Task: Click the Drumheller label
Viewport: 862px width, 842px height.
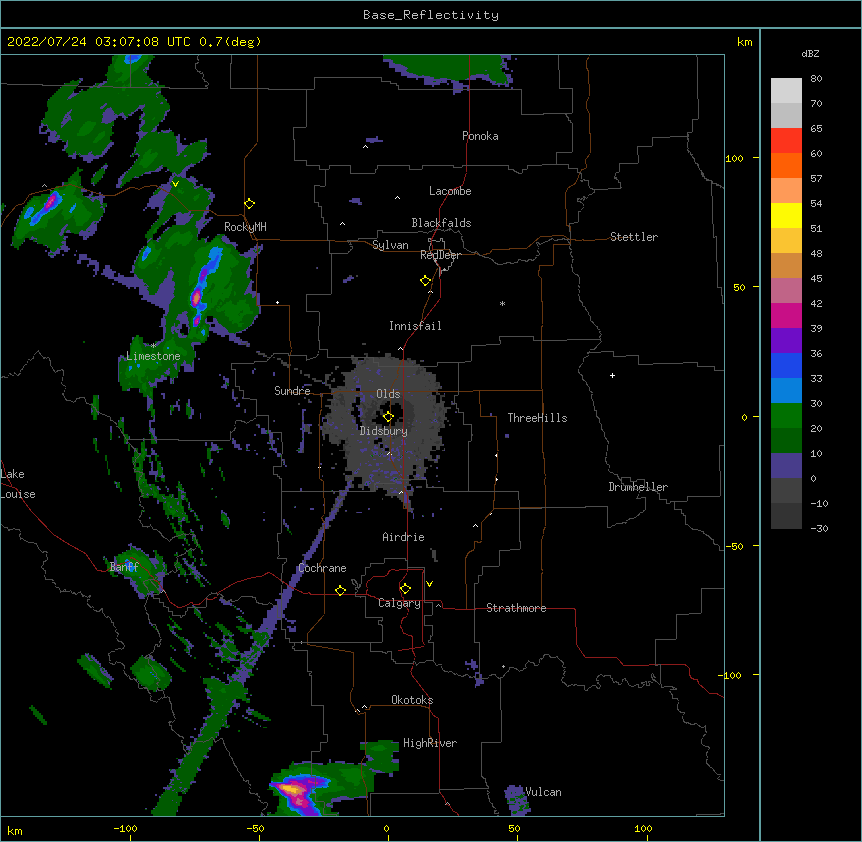Action: 638,487
